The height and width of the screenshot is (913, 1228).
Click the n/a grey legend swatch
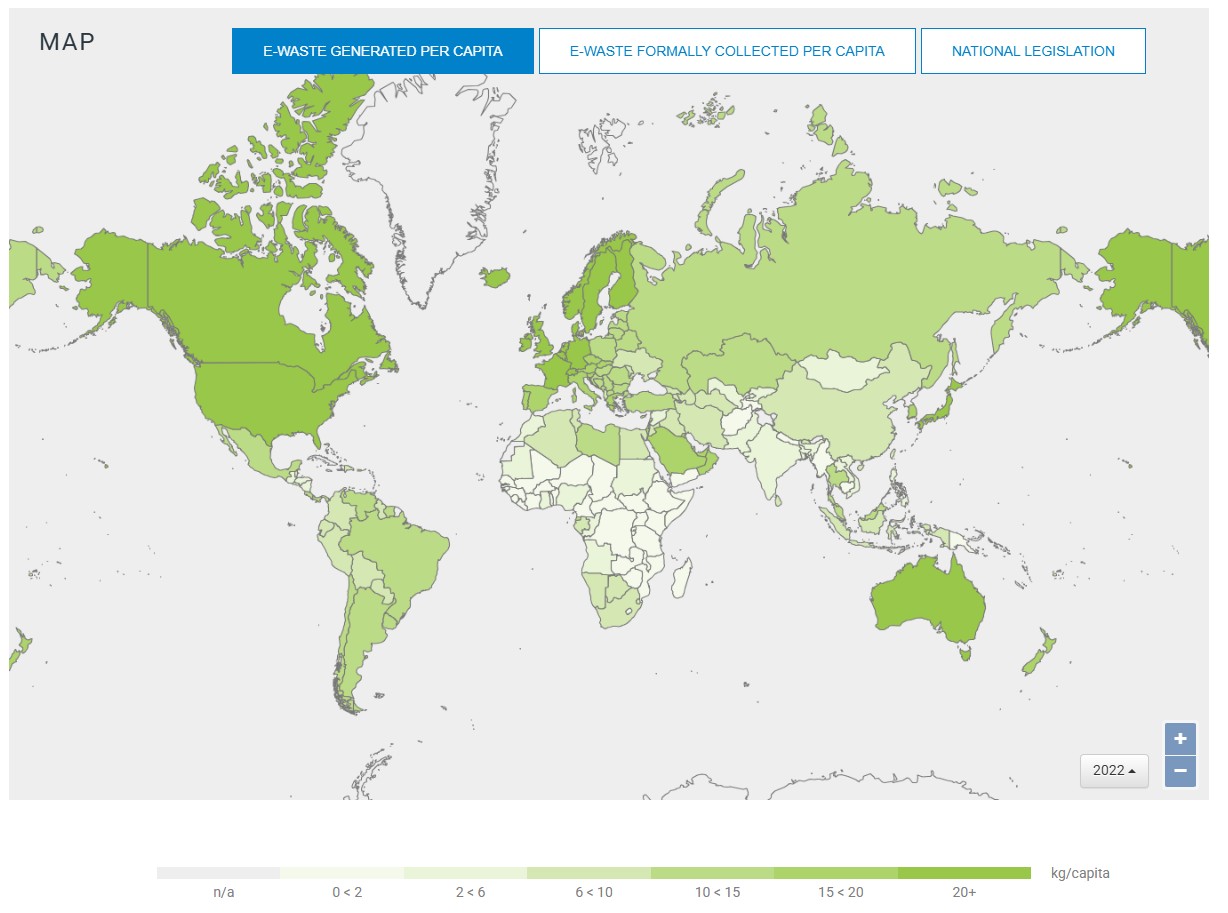click(218, 873)
